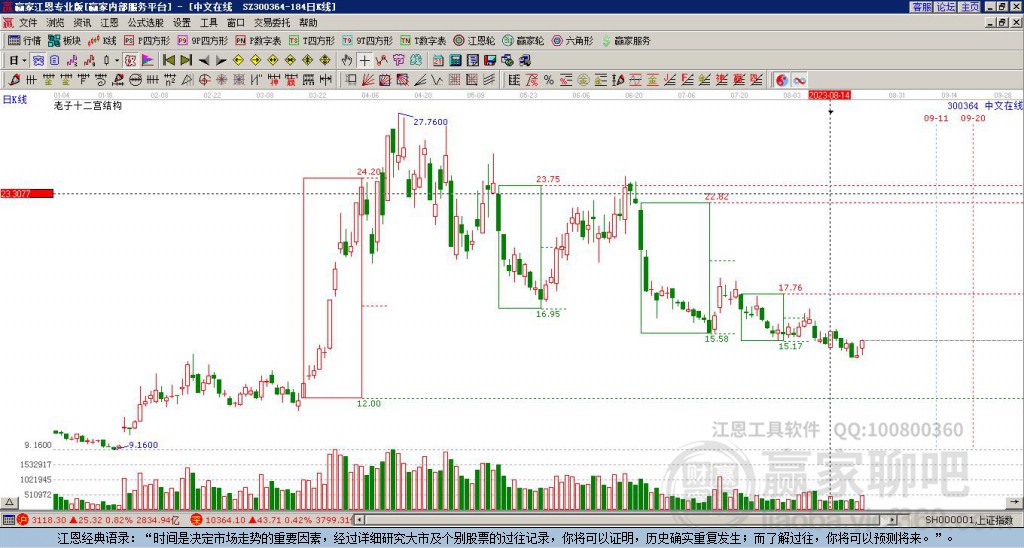This screenshot has width=1024, height=548.
Task: Open the 赢家轮 wheel tool
Action: [x=524, y=40]
